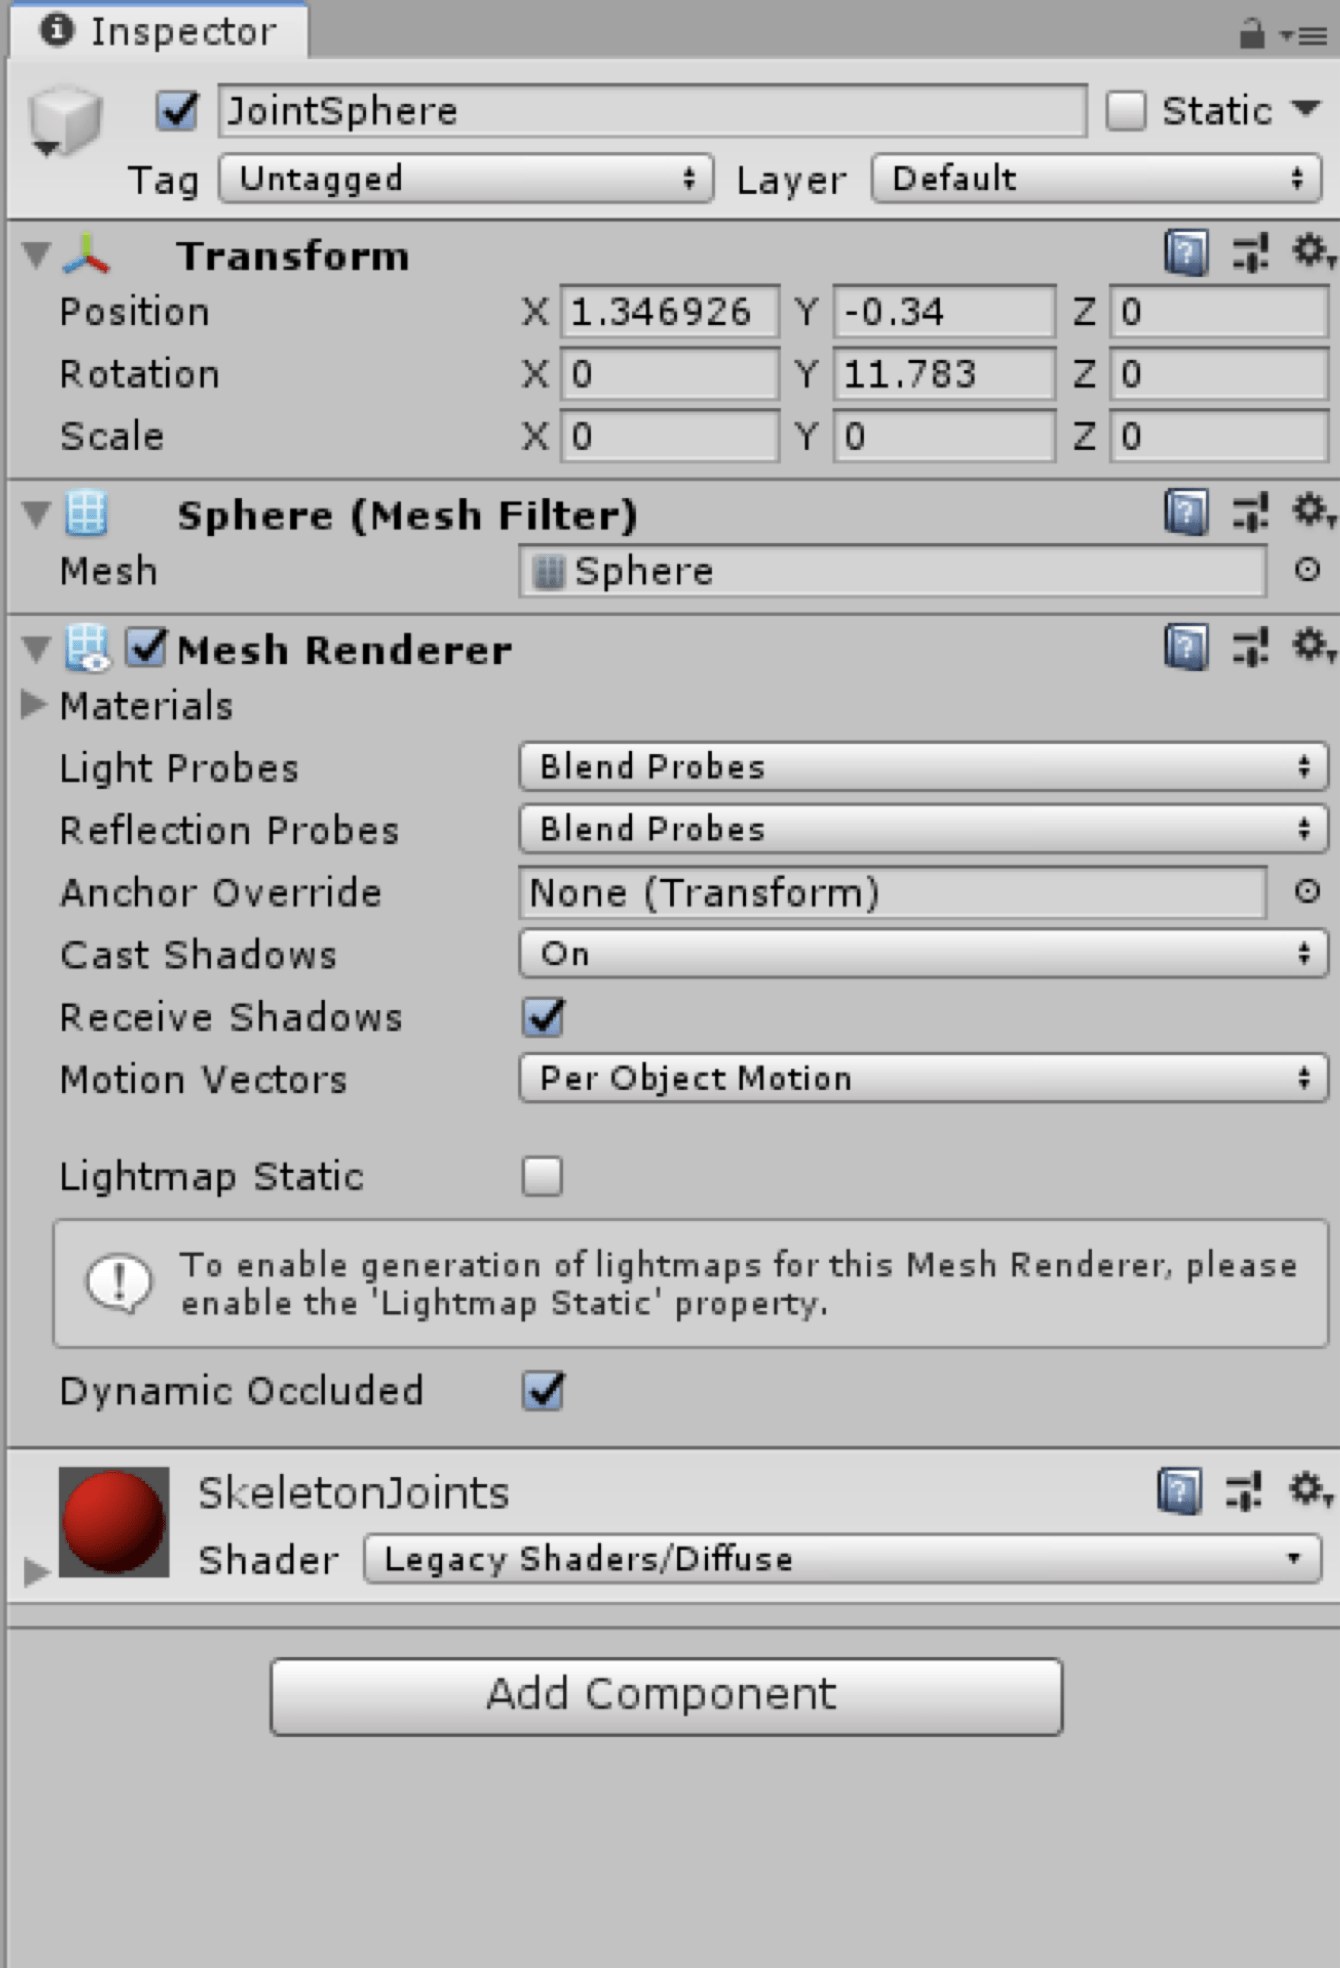Open Mesh Renderer help reference
1340x1968 pixels.
(1186, 647)
